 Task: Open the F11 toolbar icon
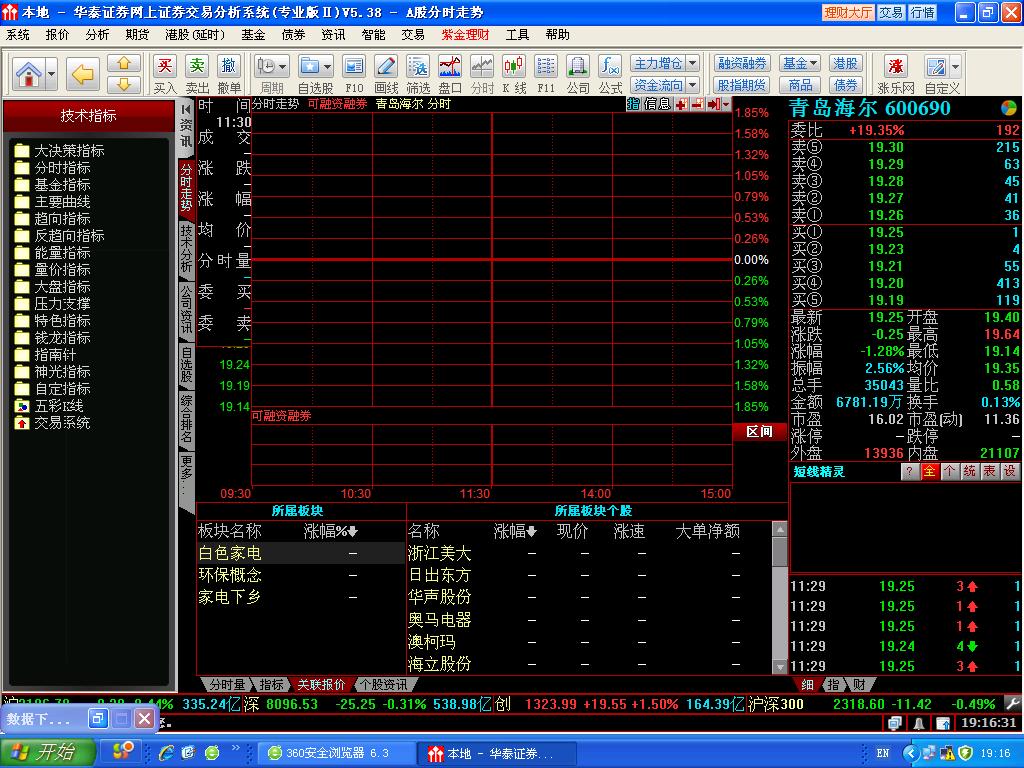[546, 66]
